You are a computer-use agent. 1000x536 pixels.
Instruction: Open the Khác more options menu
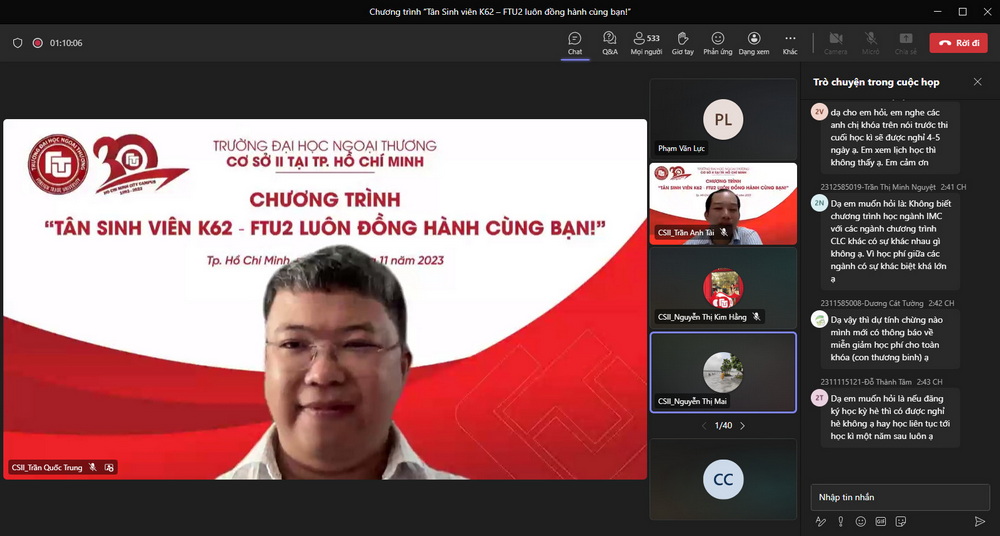click(790, 43)
